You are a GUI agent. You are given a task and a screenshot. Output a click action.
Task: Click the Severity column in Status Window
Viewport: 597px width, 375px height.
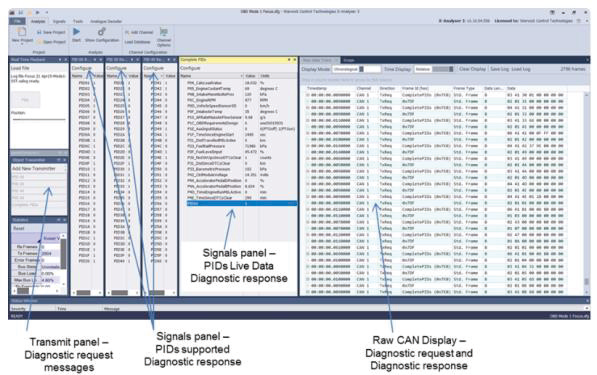click(x=18, y=309)
